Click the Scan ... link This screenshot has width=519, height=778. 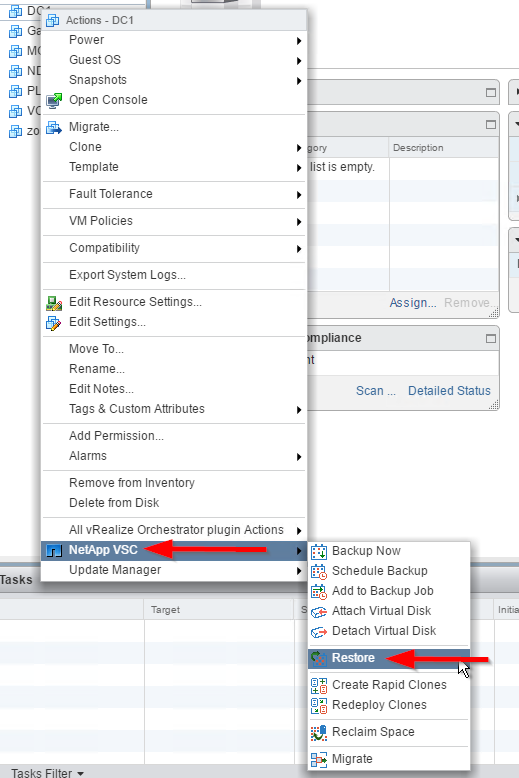click(376, 391)
